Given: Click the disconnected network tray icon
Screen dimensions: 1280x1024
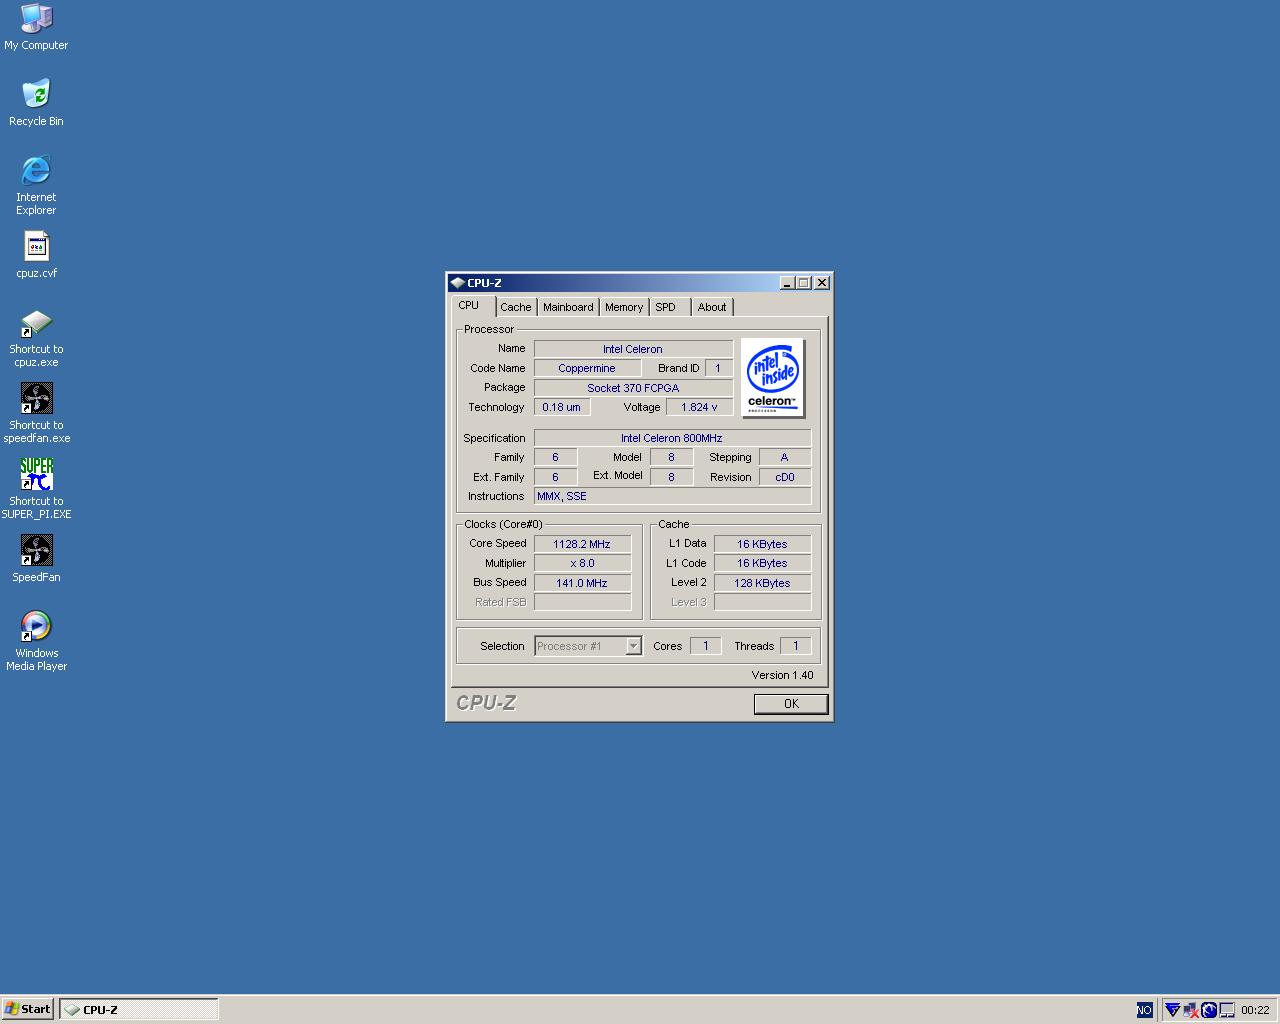Looking at the screenshot, I should click(1190, 1010).
